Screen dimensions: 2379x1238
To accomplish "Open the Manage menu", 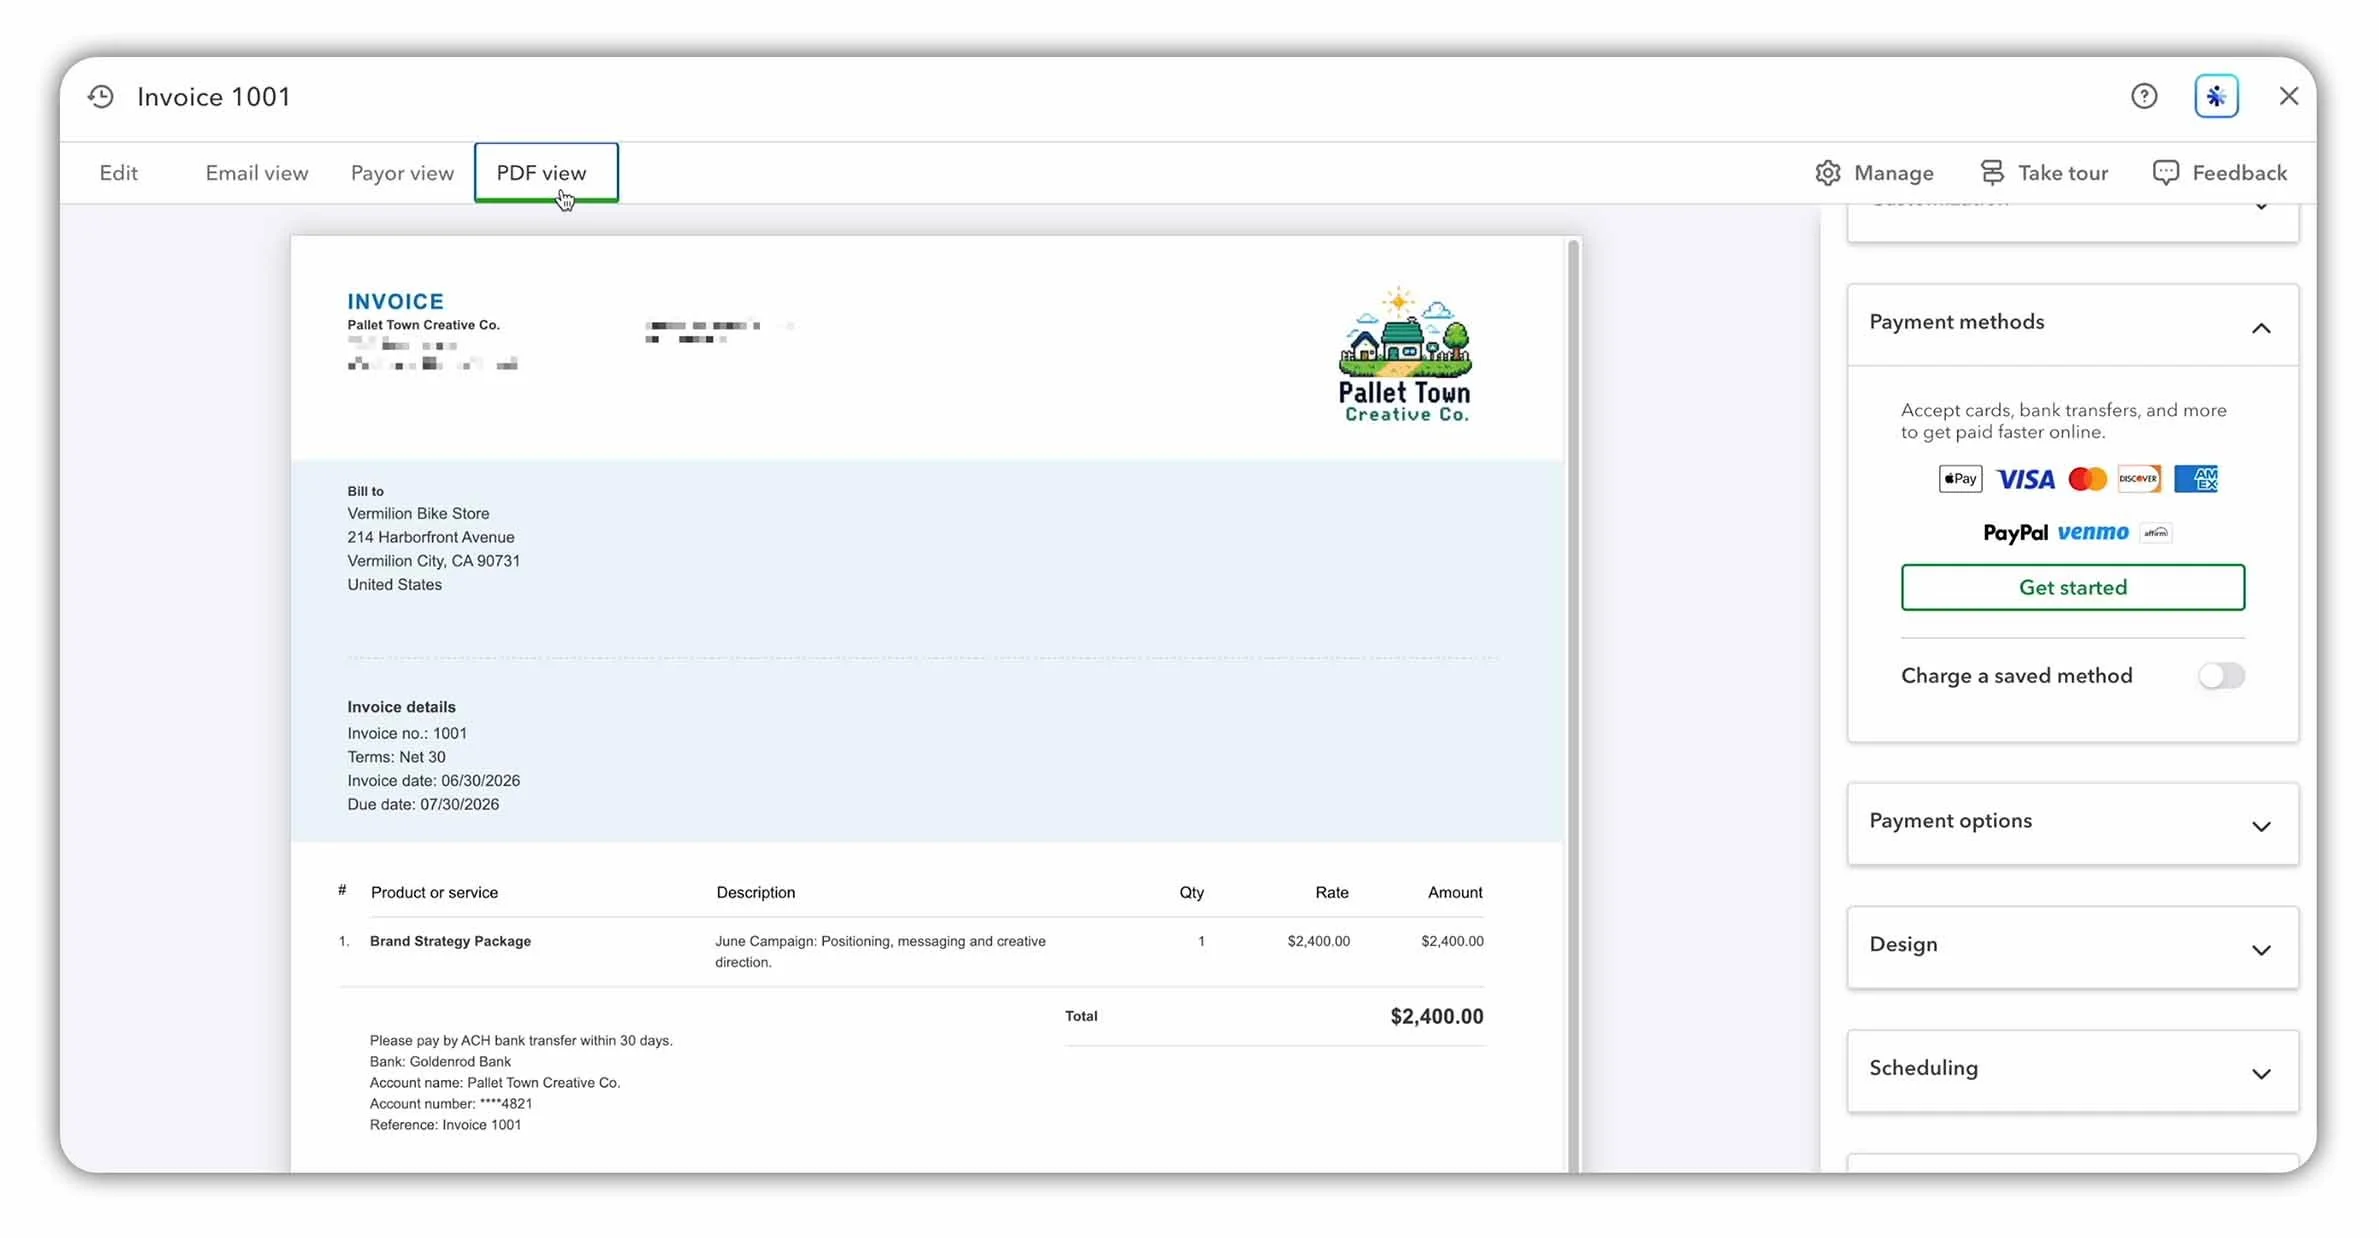I will 1874,173.
